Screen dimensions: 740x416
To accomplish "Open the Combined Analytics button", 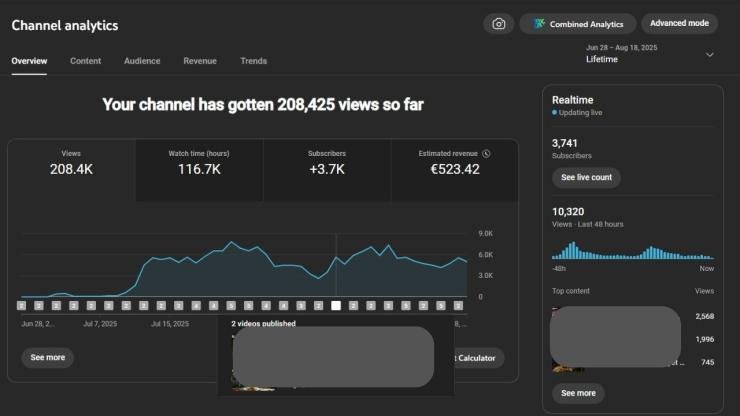I will pyautogui.click(x=578, y=24).
